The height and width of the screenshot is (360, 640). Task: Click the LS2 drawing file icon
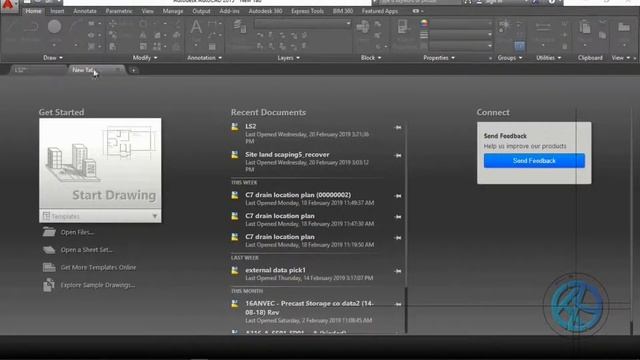pyautogui.click(x=235, y=127)
